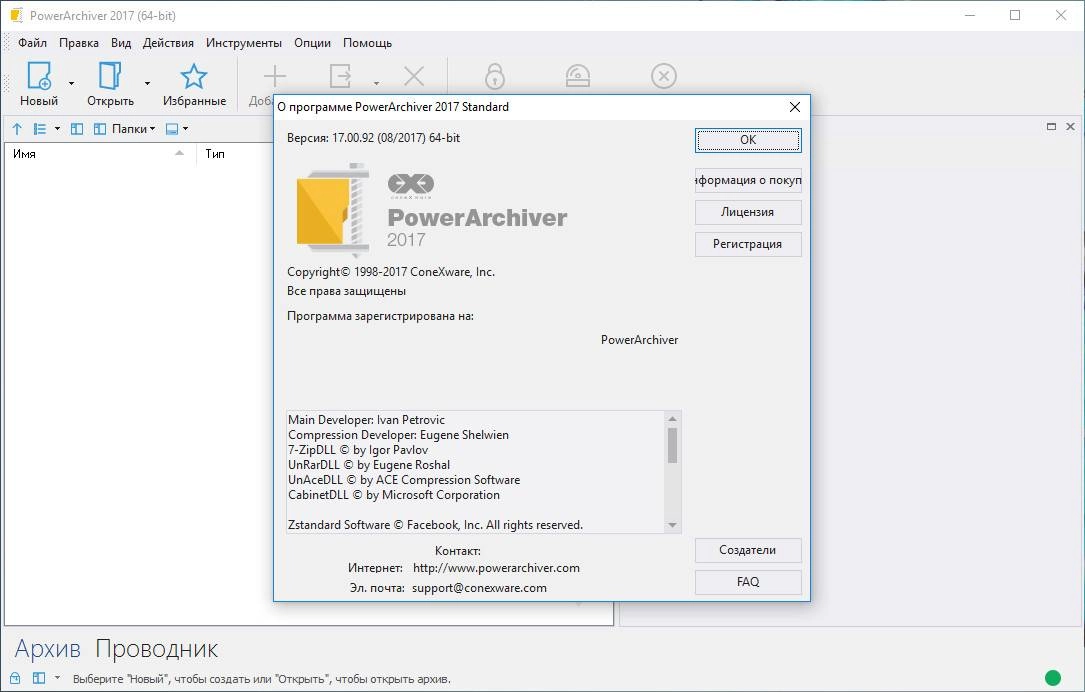
Task: Click OK in the About dialog
Action: coord(748,140)
